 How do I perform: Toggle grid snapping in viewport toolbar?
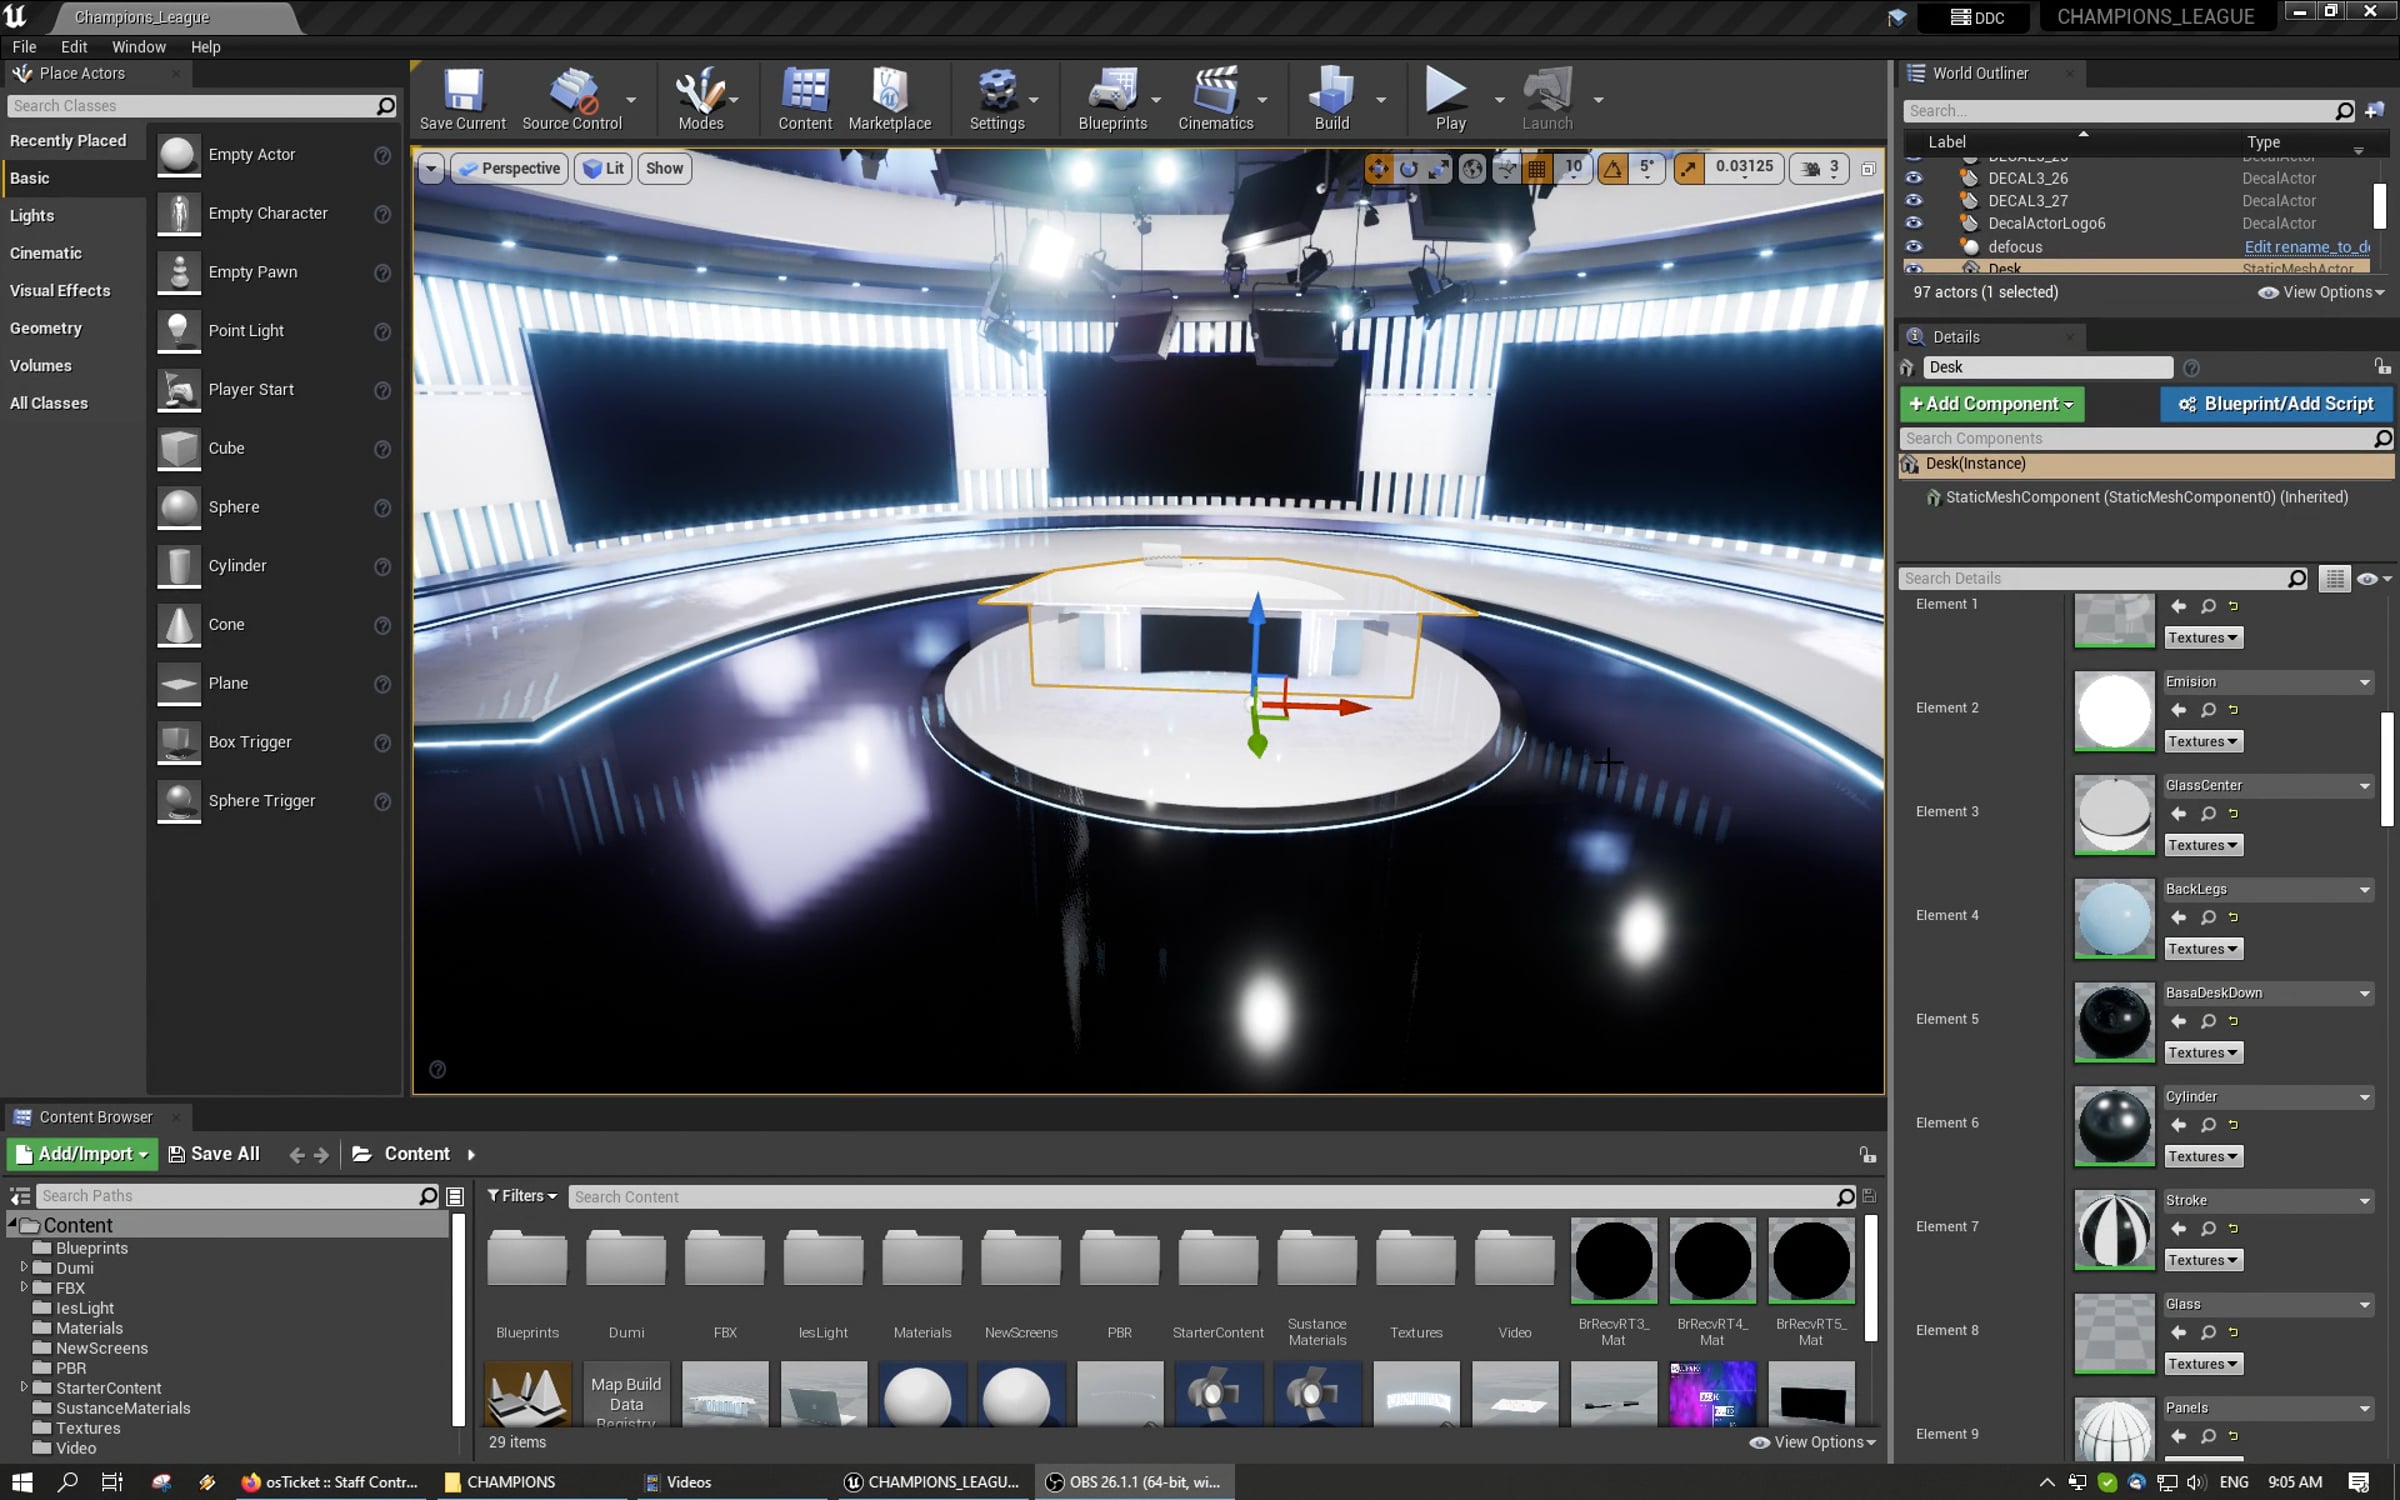[1536, 169]
